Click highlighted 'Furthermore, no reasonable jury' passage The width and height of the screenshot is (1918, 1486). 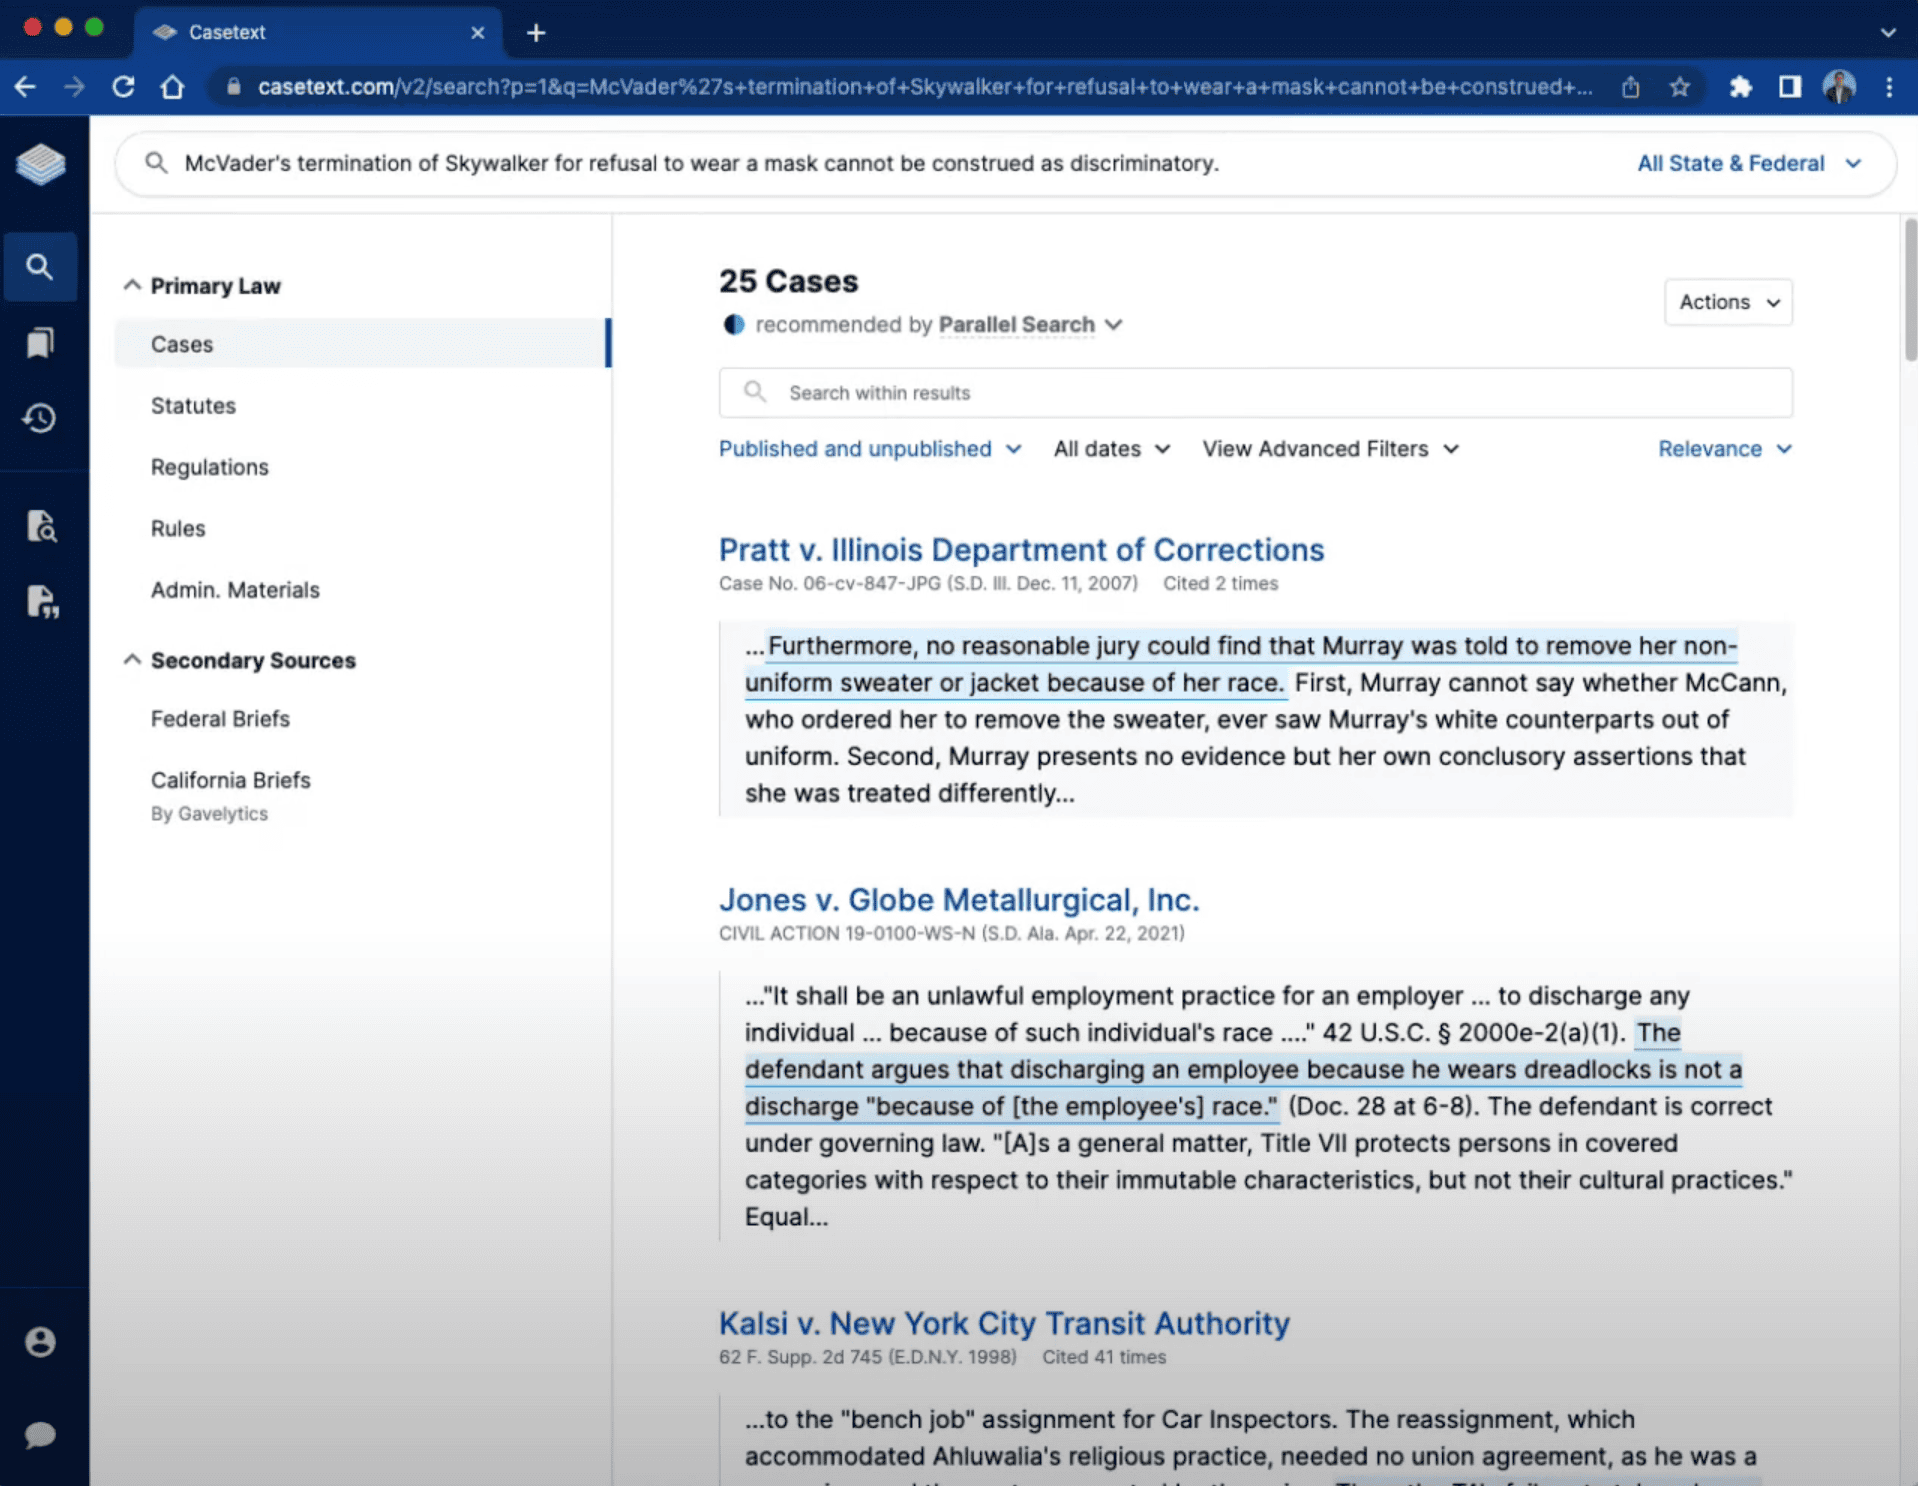tap(1241, 664)
